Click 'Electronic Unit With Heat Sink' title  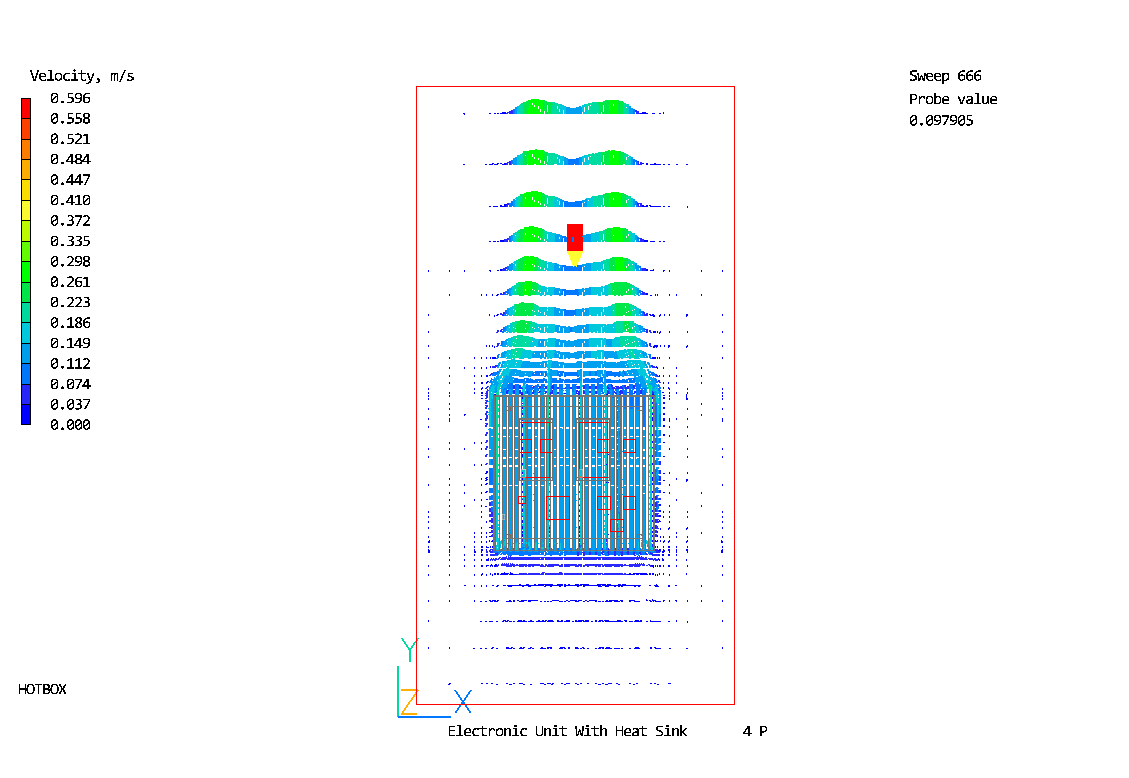click(x=567, y=731)
